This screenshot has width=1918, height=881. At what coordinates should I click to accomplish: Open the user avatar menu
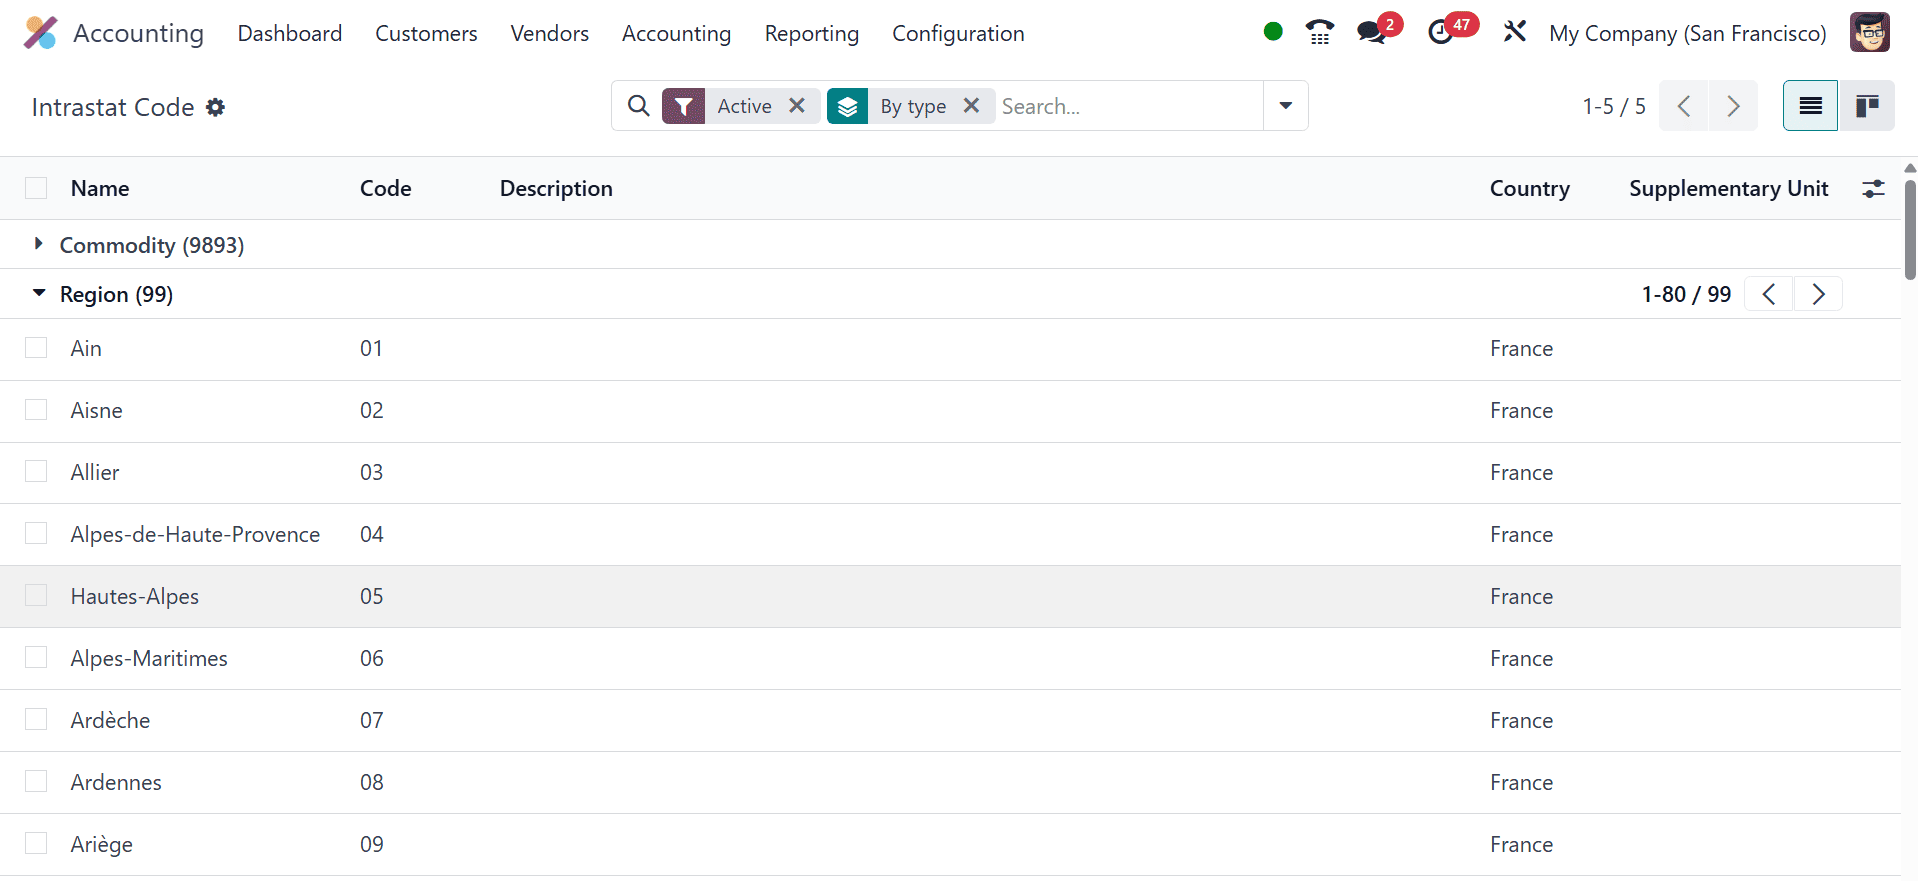point(1869,32)
